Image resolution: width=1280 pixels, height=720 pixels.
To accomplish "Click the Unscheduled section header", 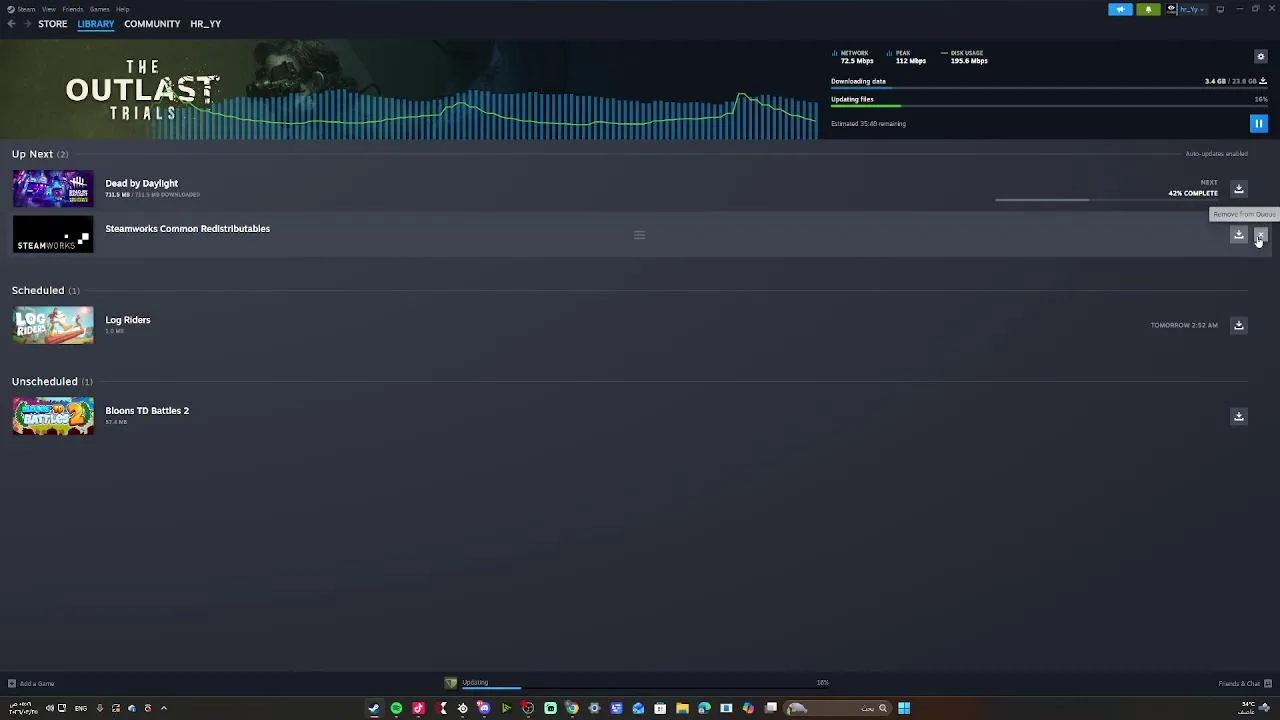I will click(x=52, y=381).
